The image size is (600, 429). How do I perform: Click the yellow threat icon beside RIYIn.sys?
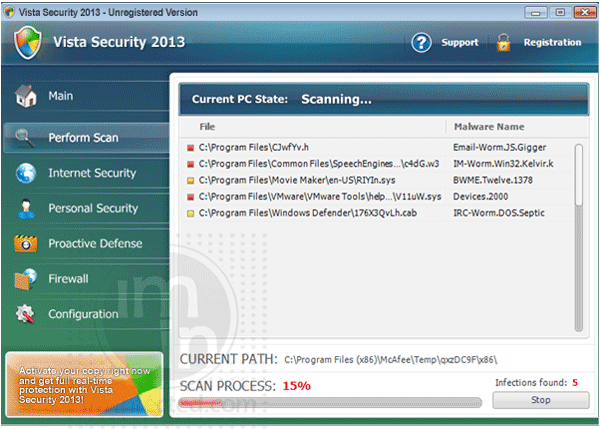(190, 181)
